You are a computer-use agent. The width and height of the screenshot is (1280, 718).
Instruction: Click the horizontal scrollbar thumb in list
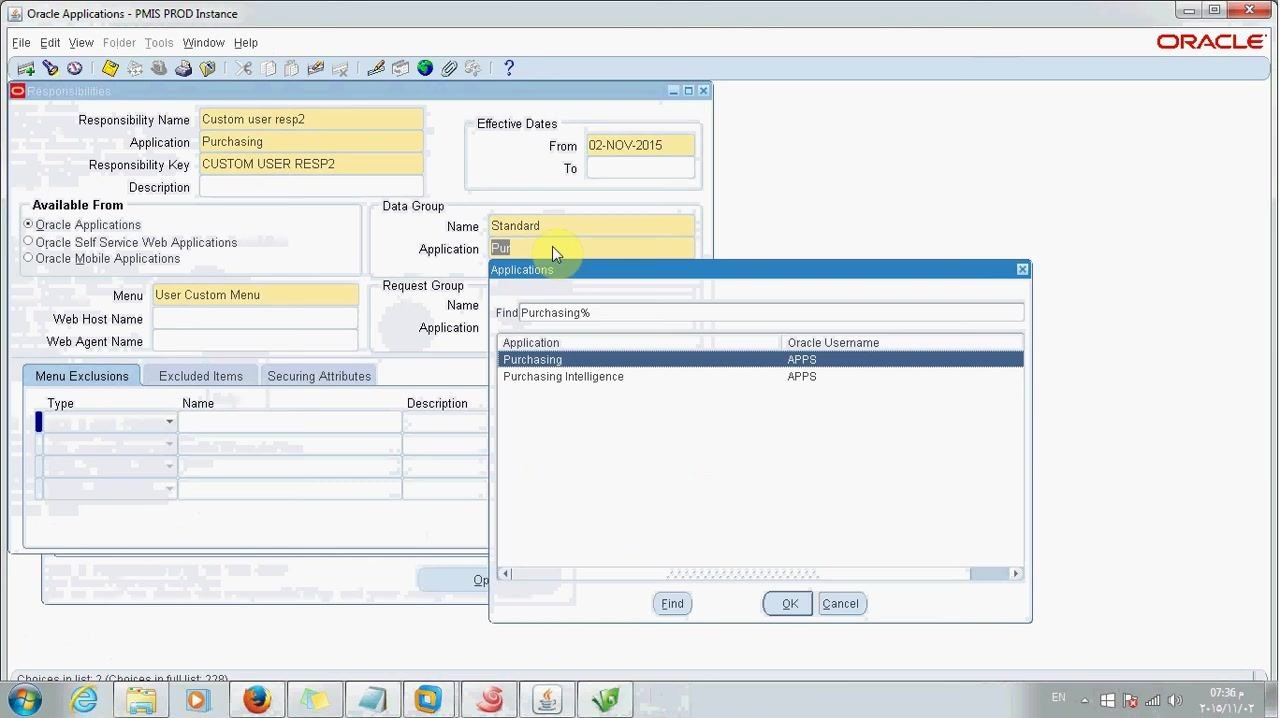click(741, 574)
